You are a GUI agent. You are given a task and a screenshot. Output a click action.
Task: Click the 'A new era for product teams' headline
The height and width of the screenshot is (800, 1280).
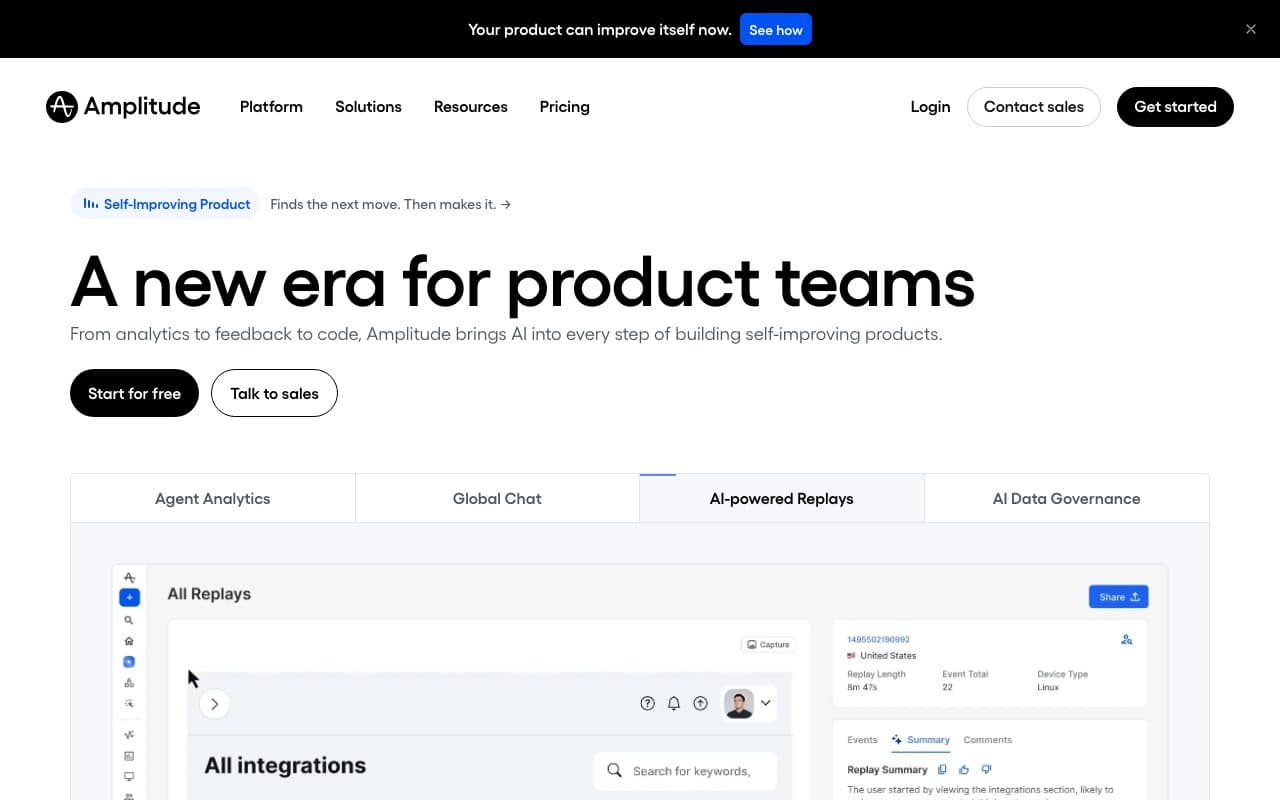[x=522, y=282]
